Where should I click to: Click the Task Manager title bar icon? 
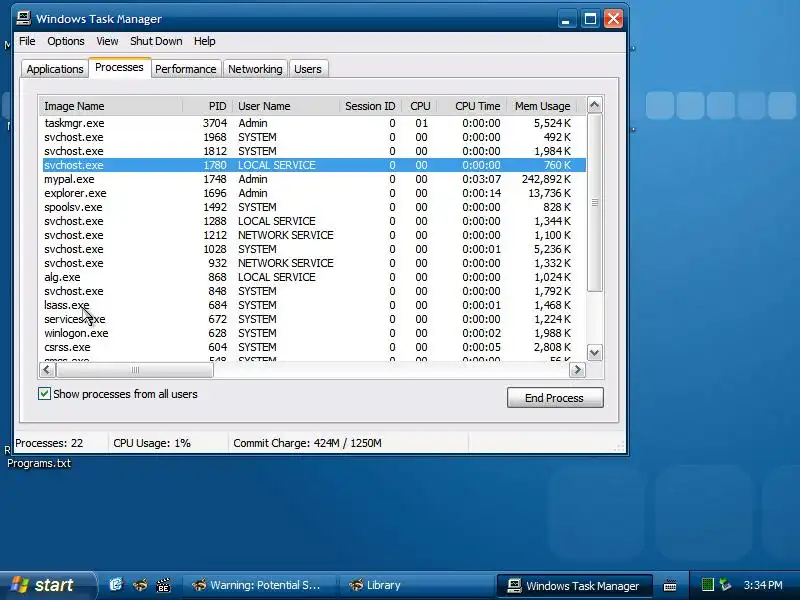click(23, 18)
